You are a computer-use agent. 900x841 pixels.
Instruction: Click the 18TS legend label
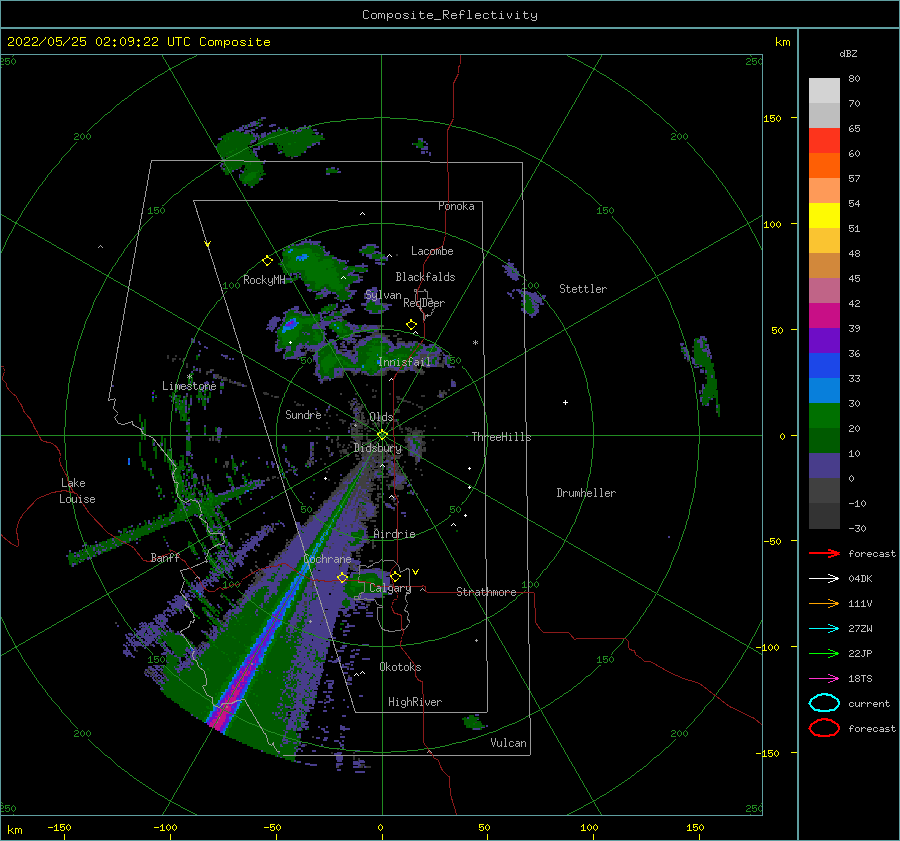point(860,679)
